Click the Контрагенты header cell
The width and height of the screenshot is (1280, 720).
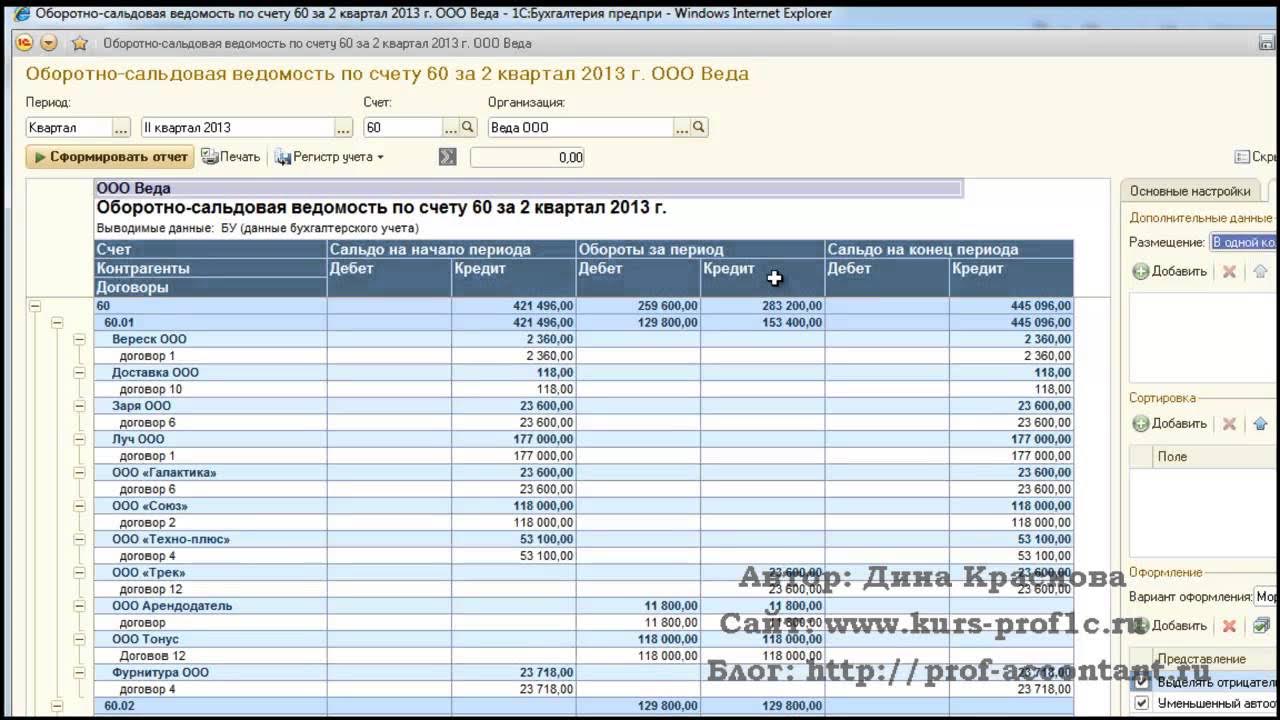coord(211,269)
